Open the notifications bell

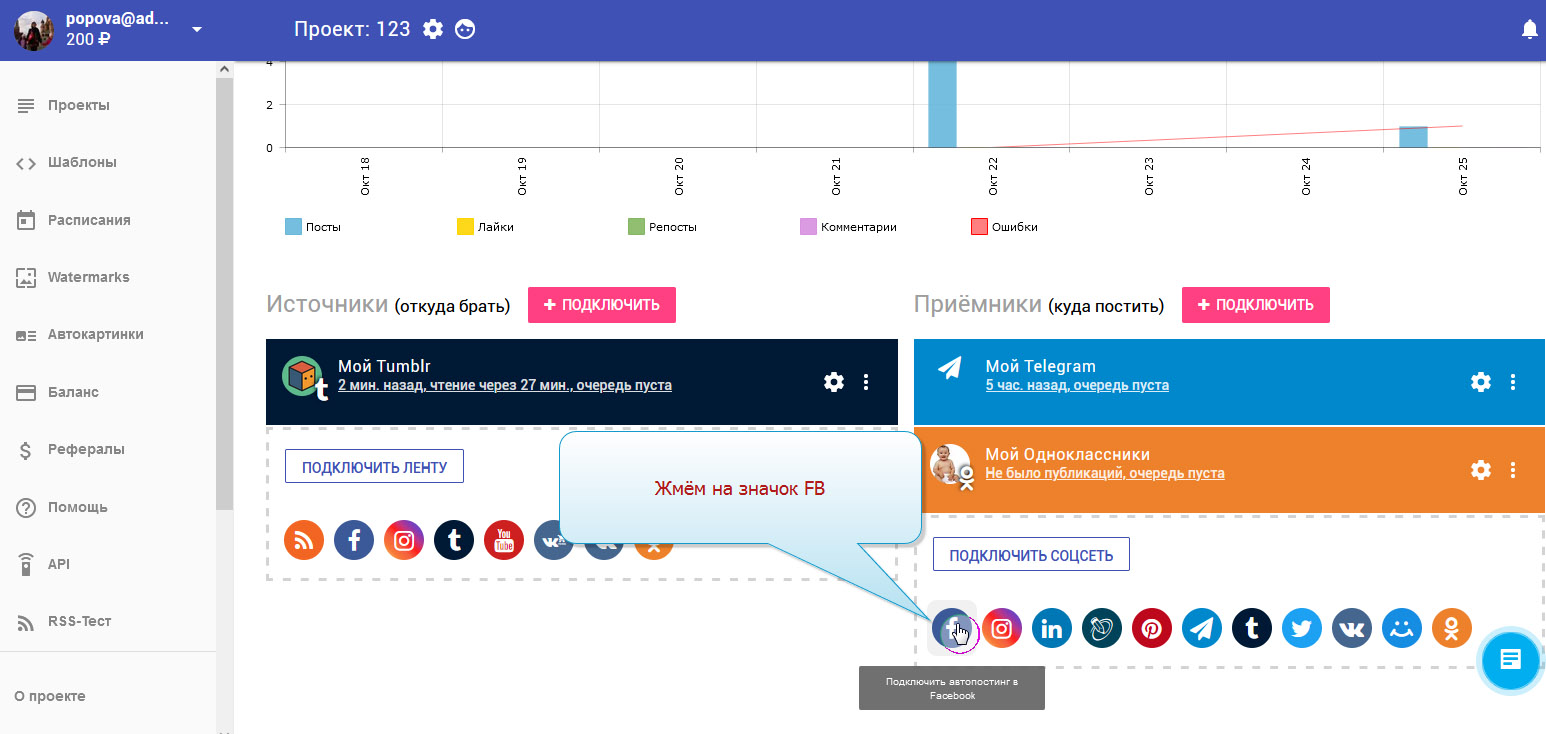1529,30
